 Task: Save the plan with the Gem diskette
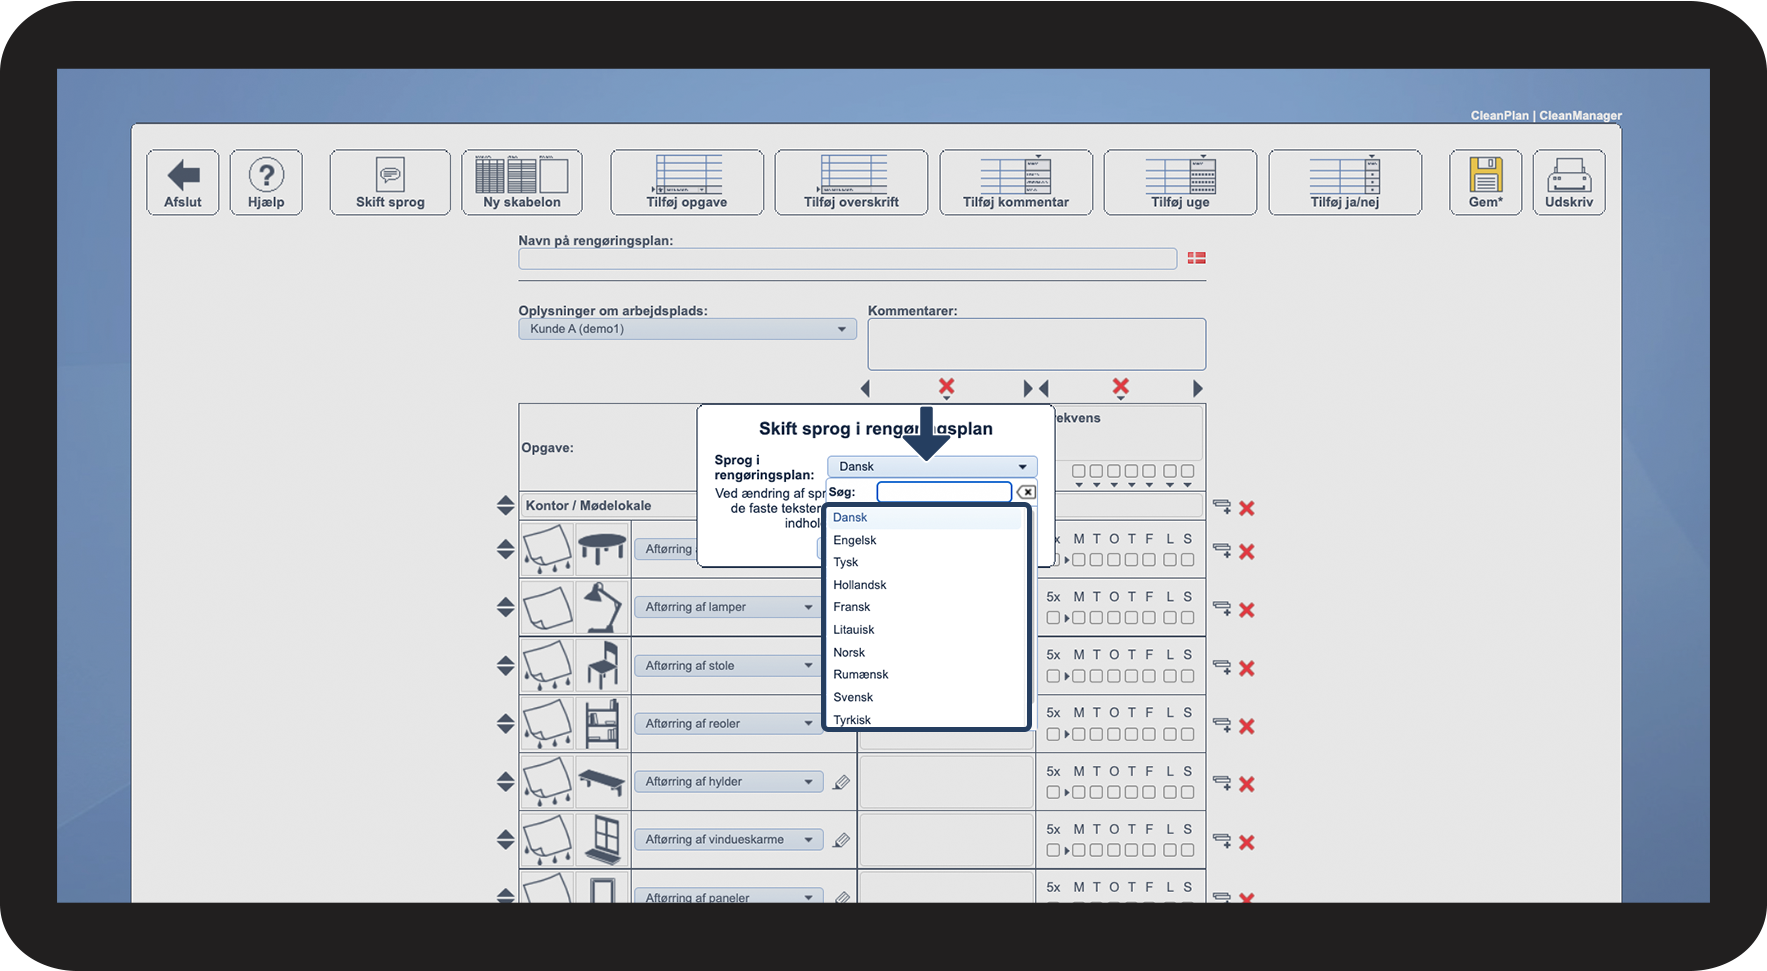(1486, 182)
